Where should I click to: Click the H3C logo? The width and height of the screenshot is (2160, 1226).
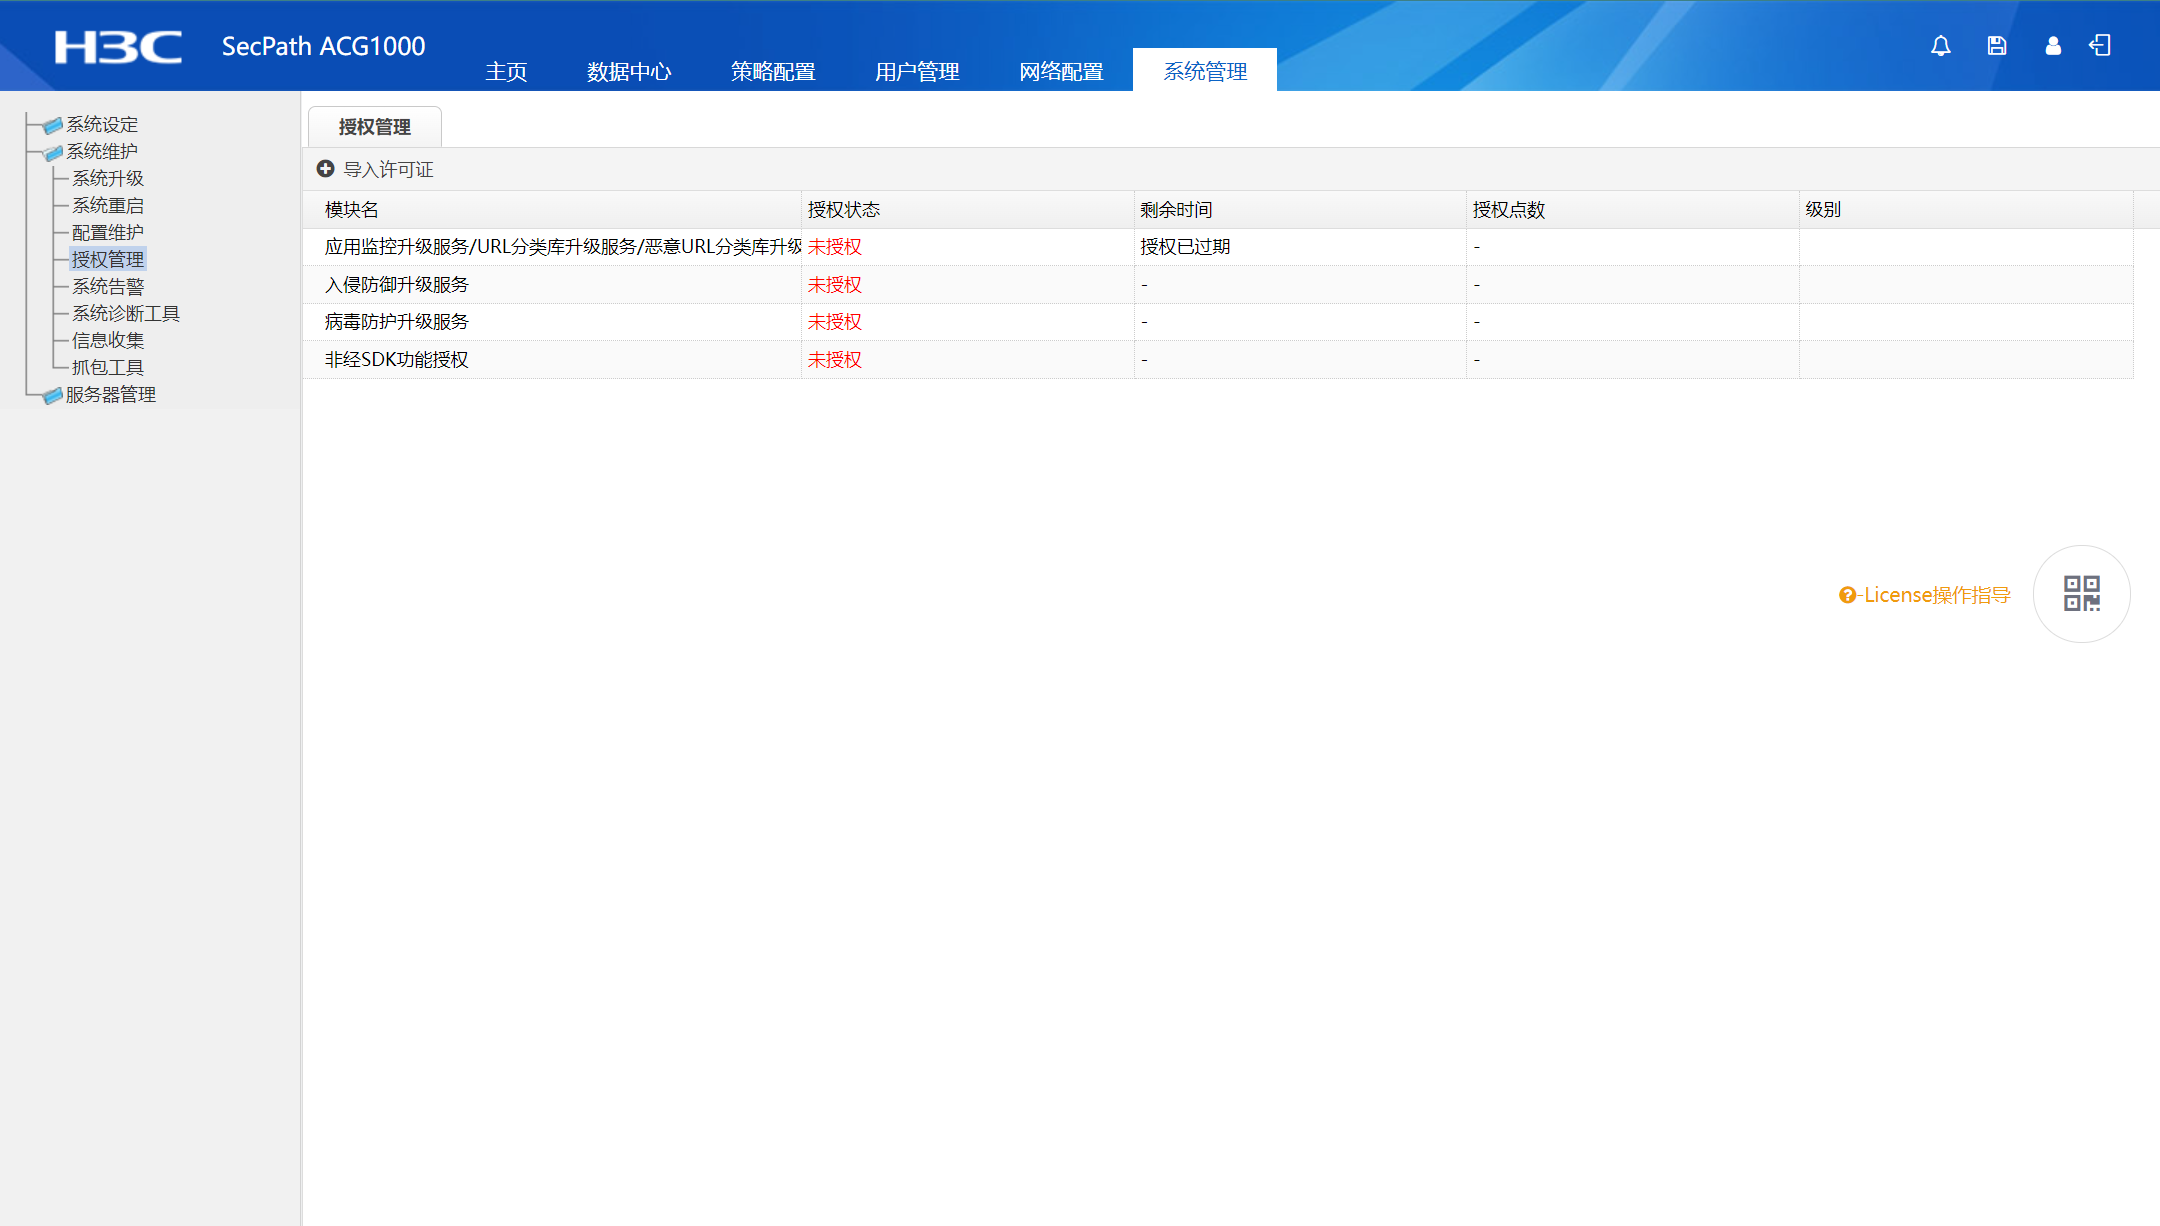[118, 47]
